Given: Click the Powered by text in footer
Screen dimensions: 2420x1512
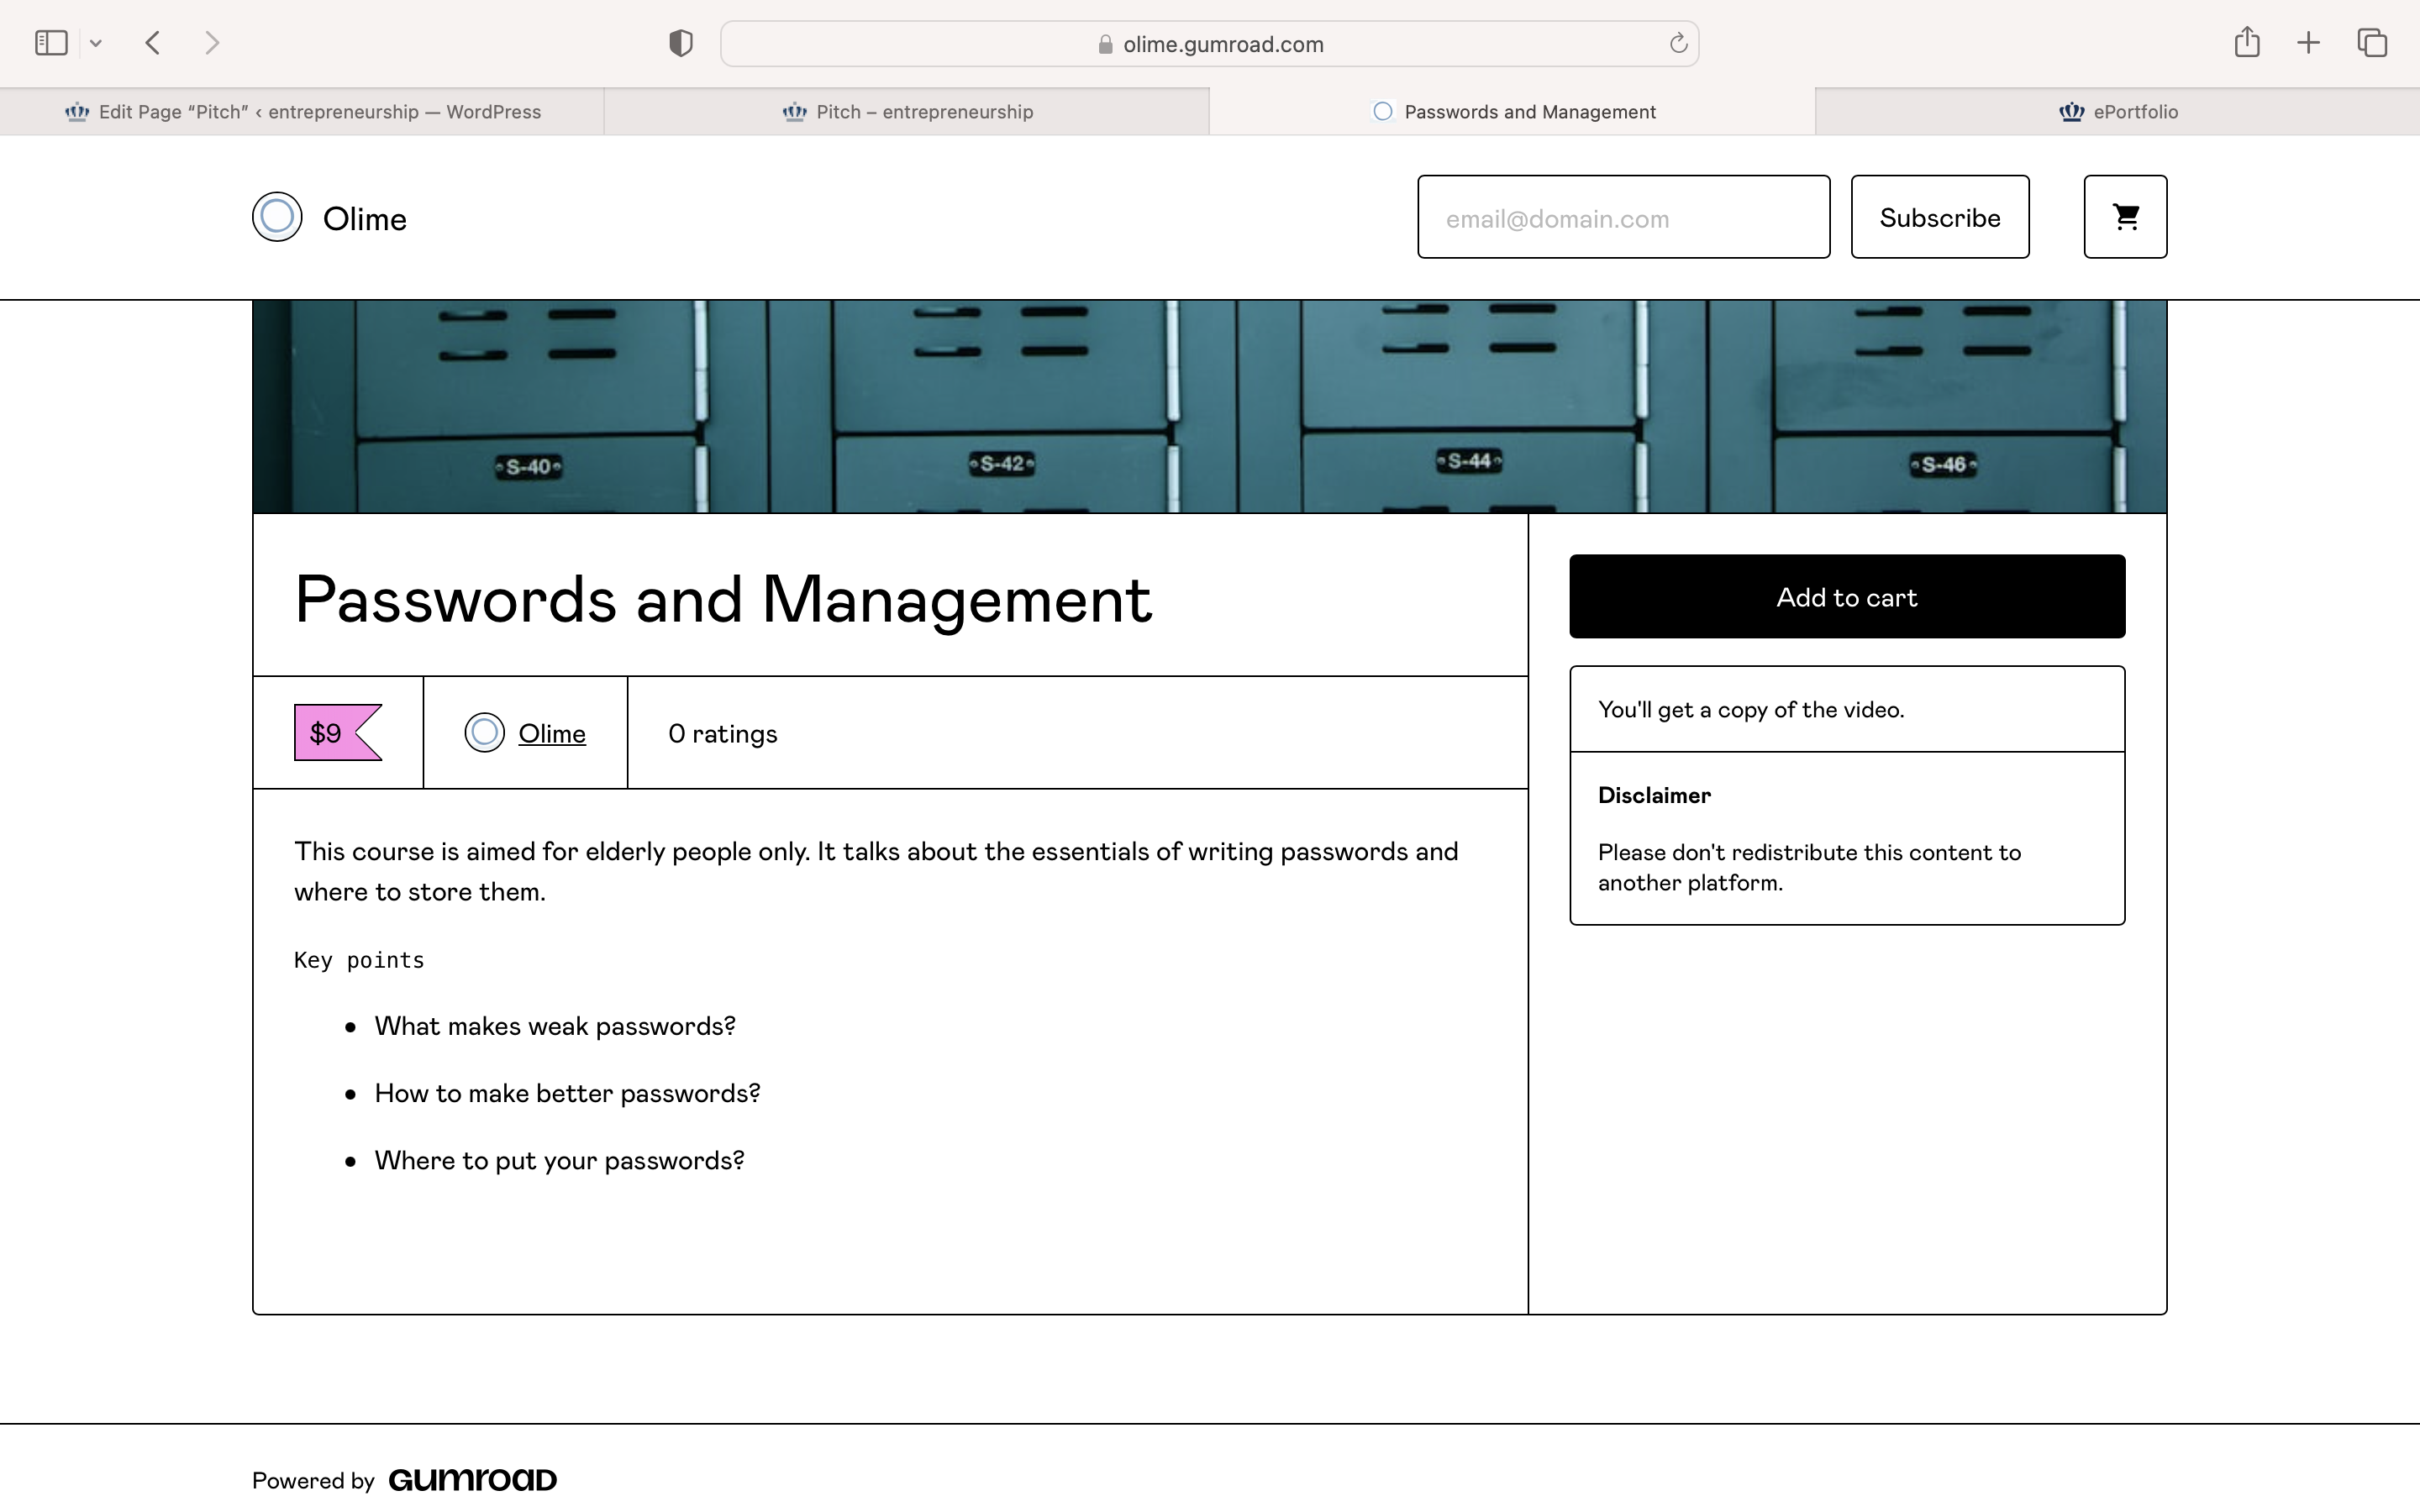Looking at the screenshot, I should pyautogui.click(x=313, y=1481).
